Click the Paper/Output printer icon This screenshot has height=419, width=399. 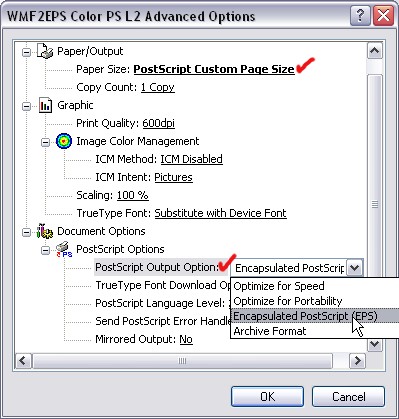click(x=45, y=51)
